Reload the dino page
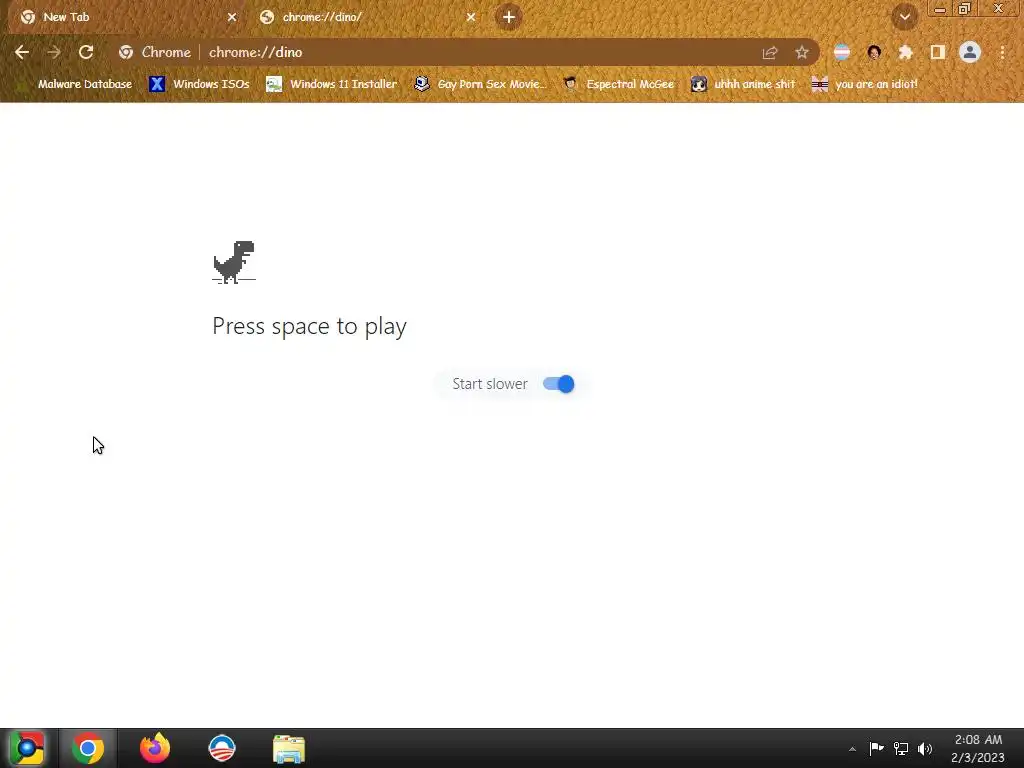1024x768 pixels. 86,52
